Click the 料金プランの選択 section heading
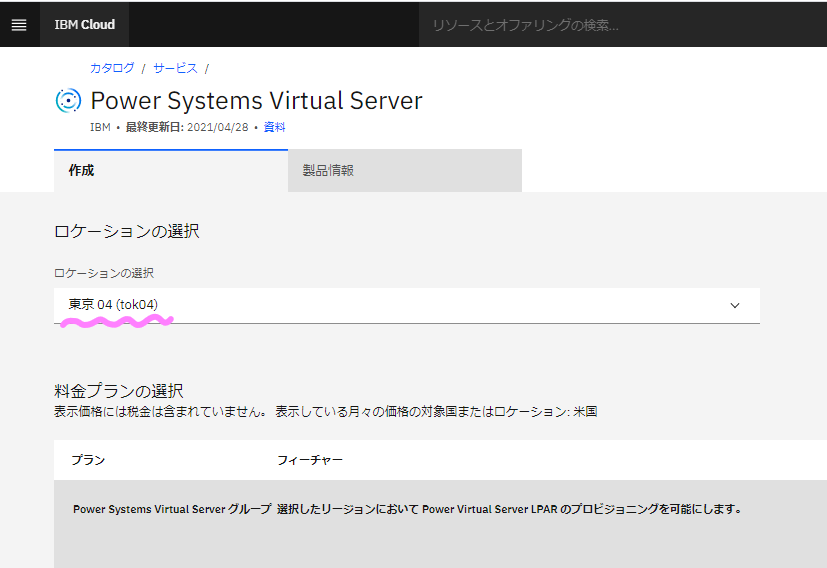Viewport: 827px width, 568px height. [x=119, y=391]
